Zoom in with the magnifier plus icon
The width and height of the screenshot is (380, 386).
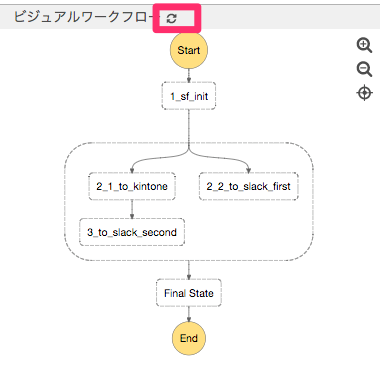point(364,45)
